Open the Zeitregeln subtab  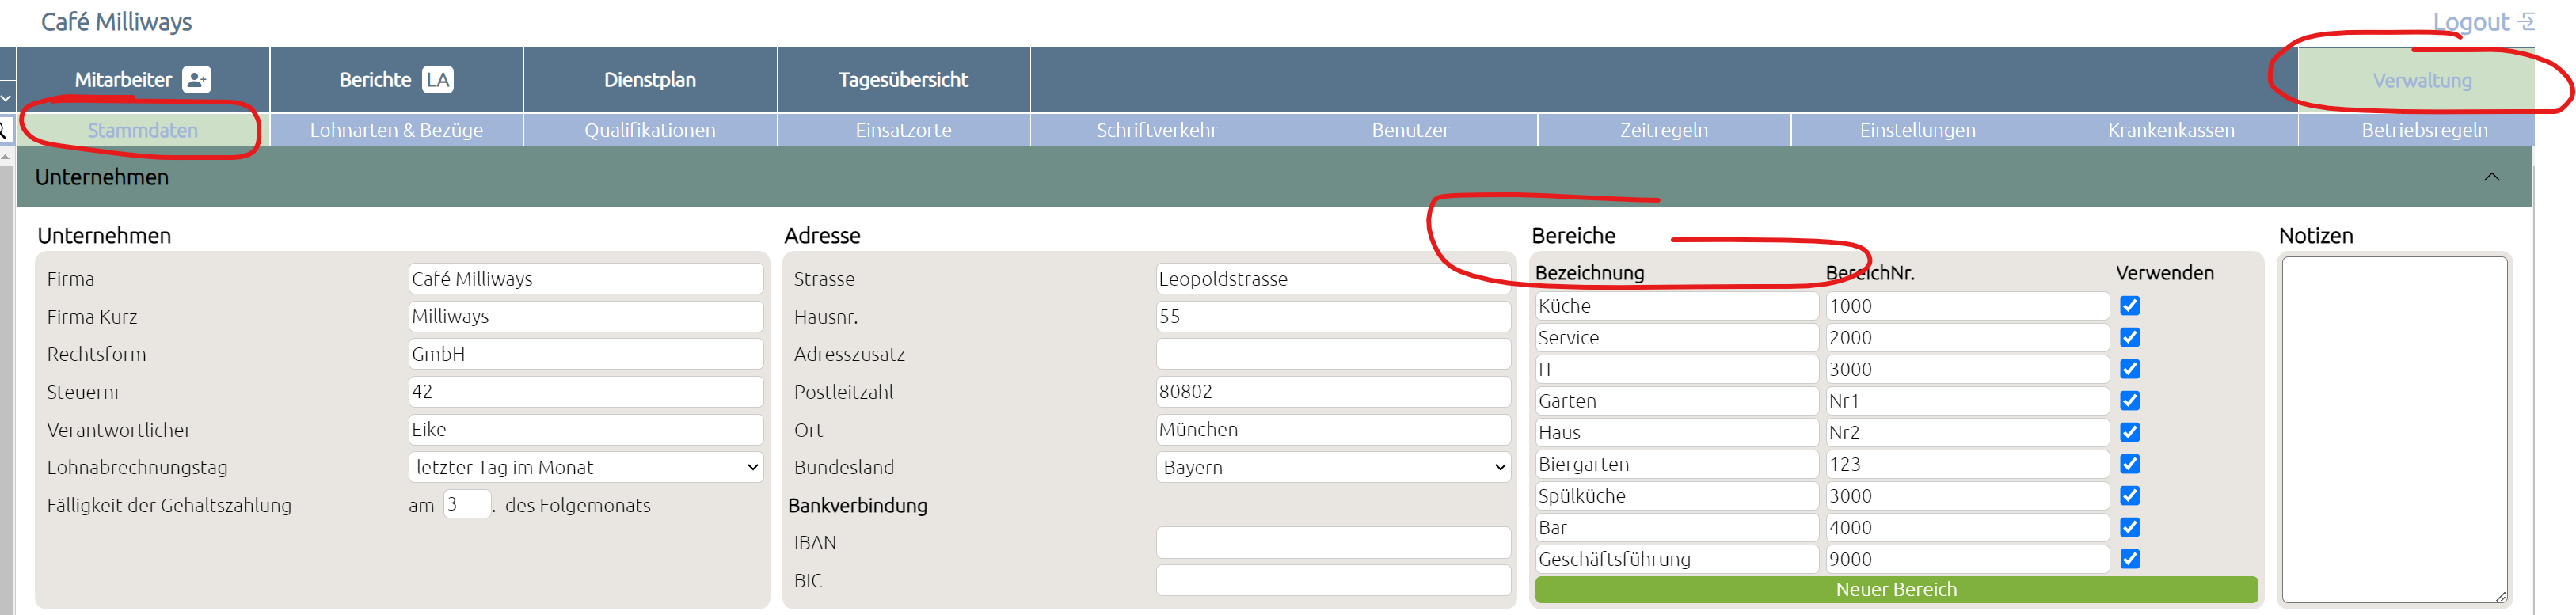tap(1664, 130)
